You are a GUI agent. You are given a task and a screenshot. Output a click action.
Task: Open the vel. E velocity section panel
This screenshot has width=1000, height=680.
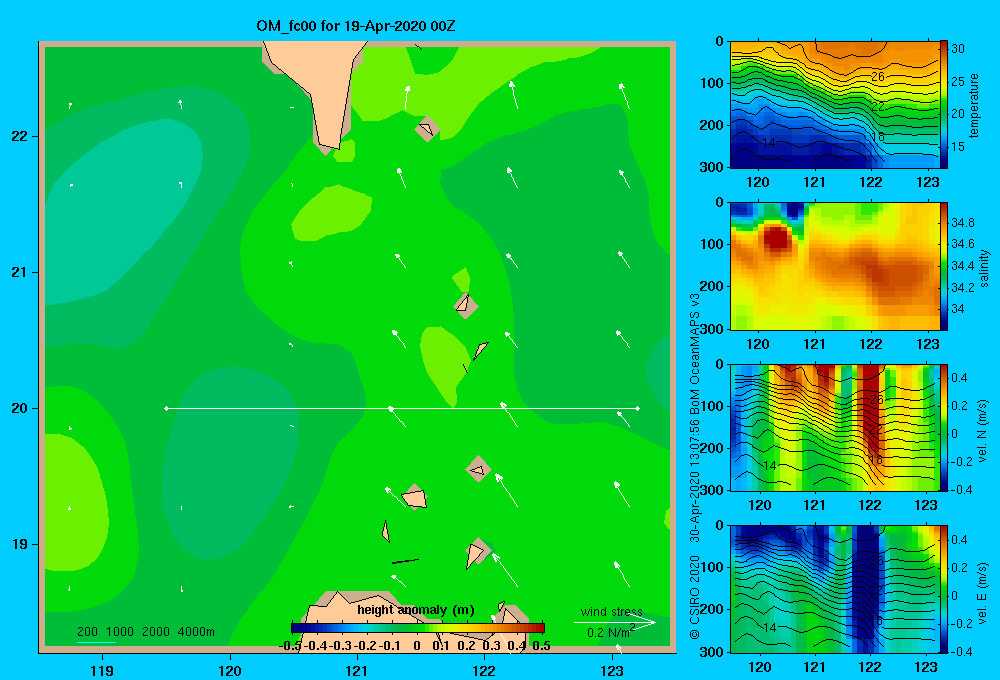(x=834, y=589)
